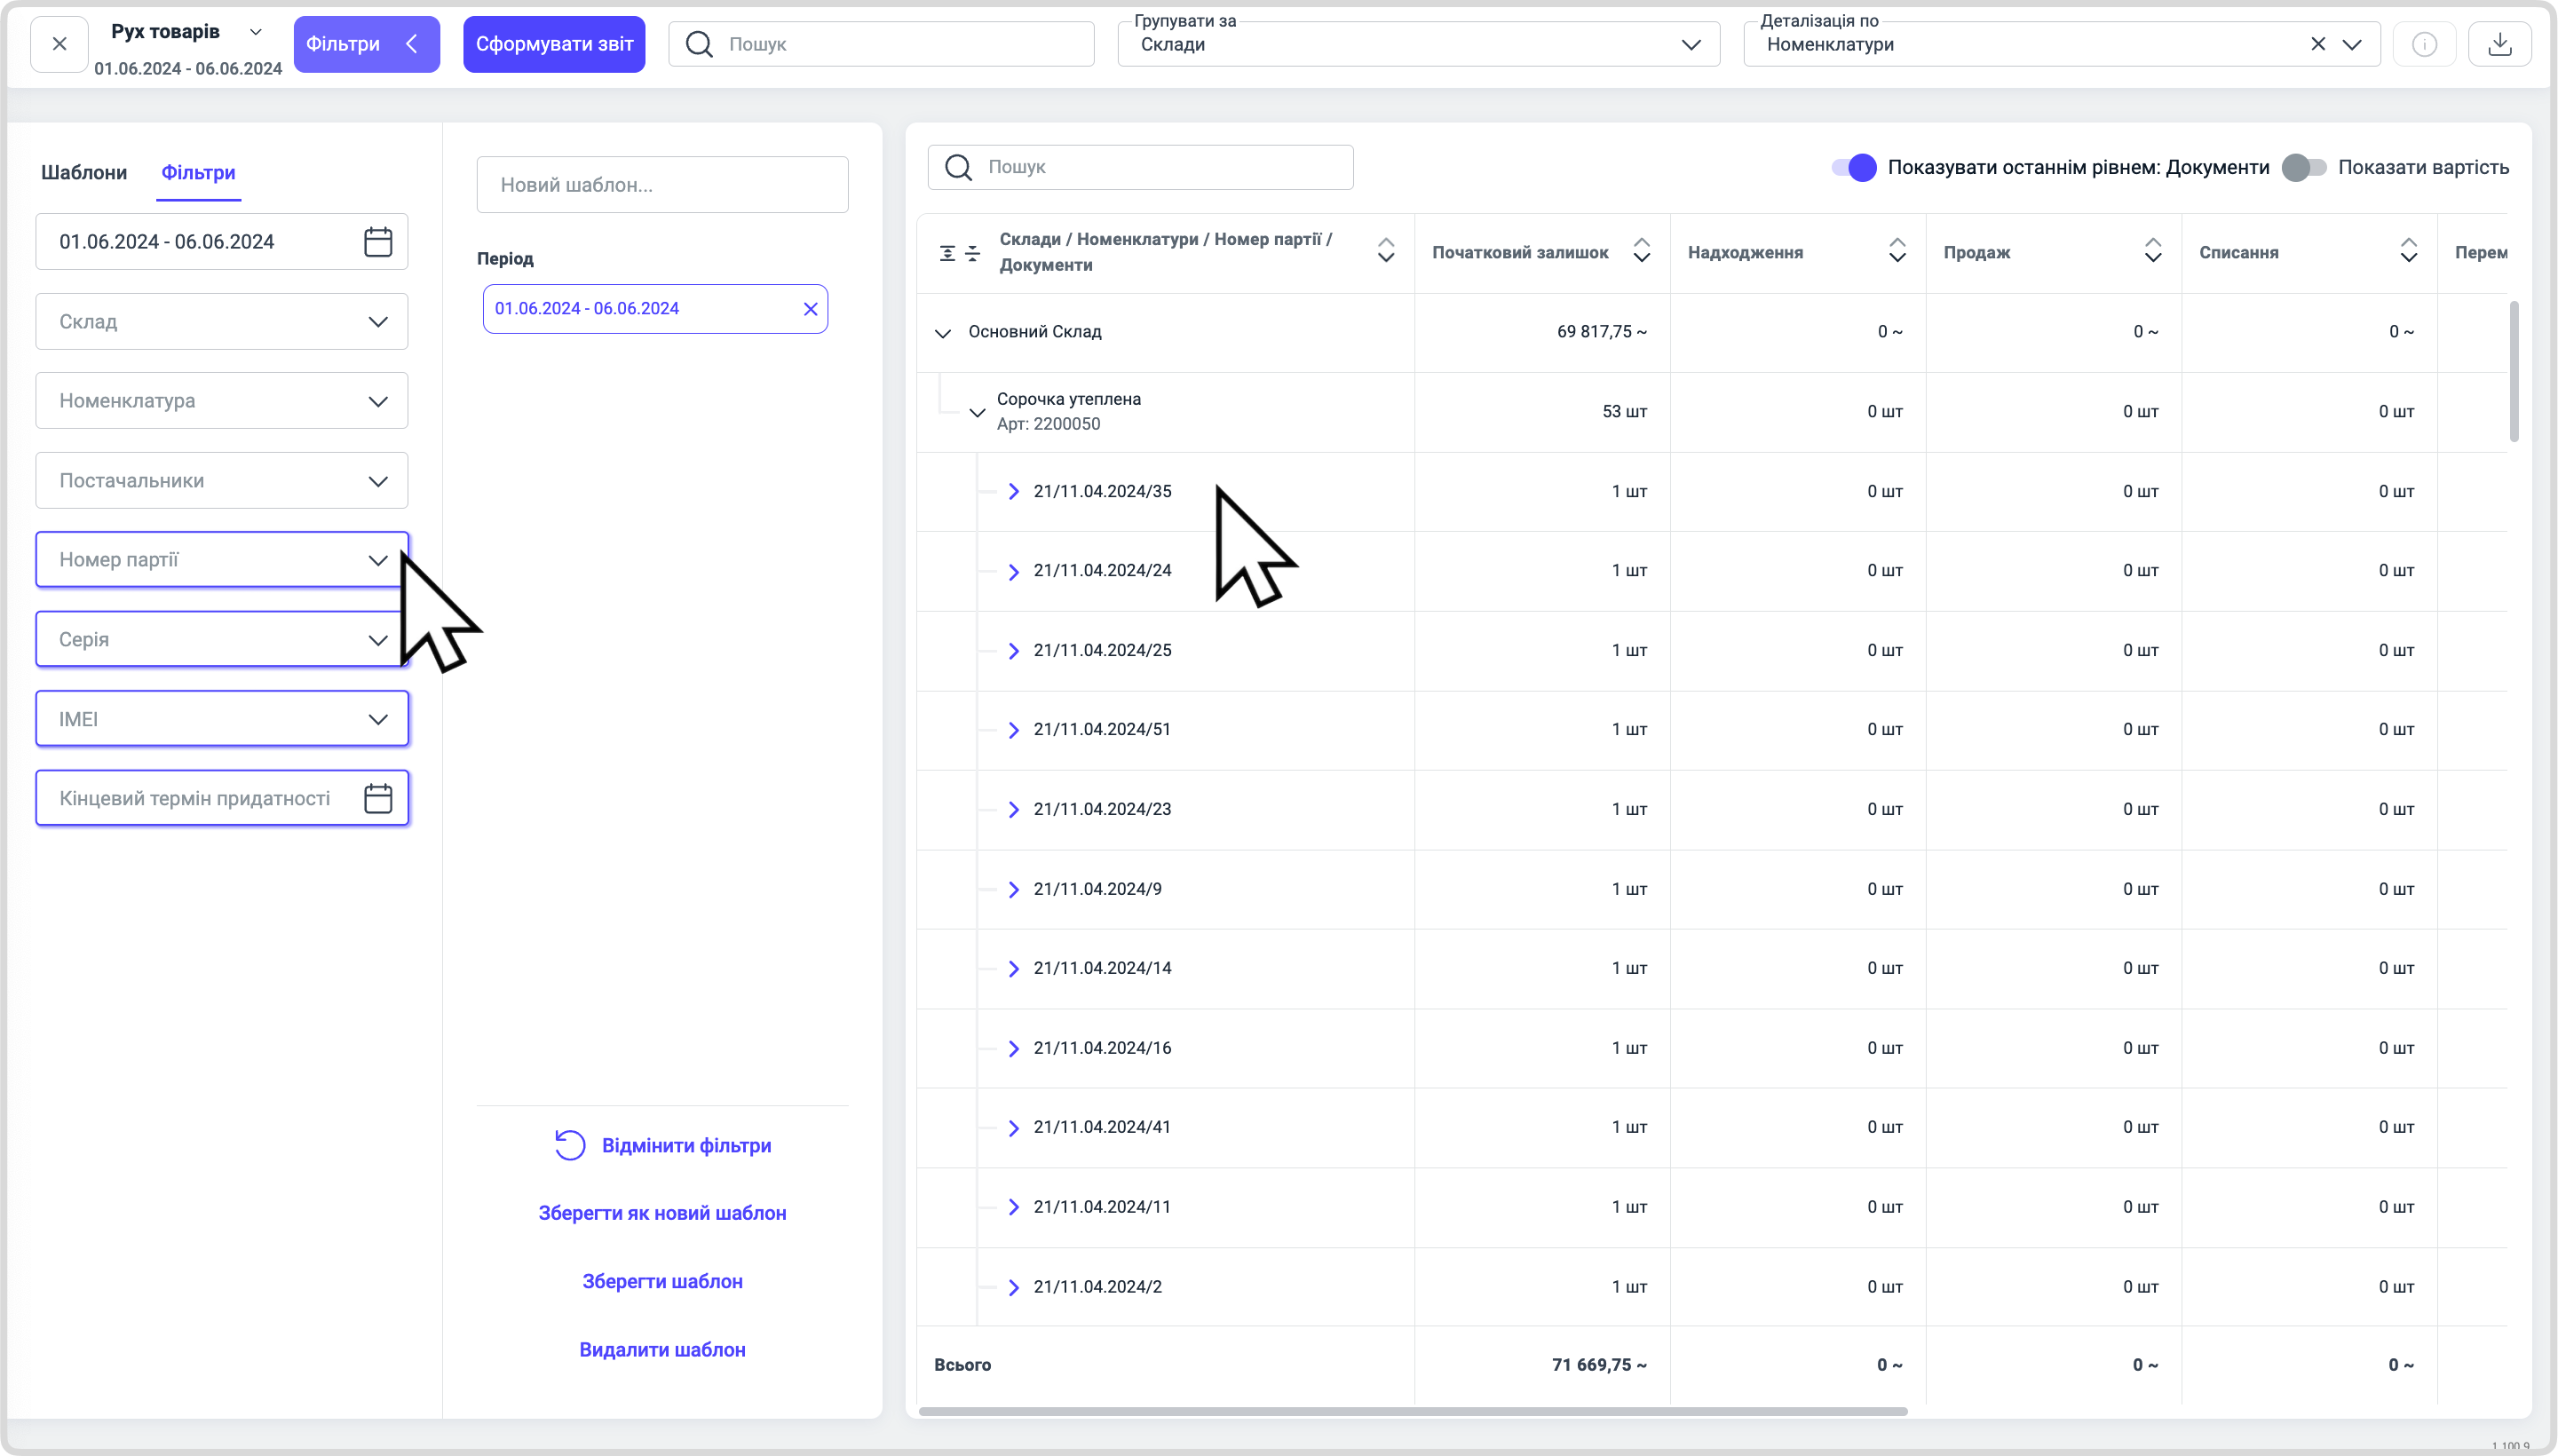Expand batch 21/11.04.2024/35
2558x1456 pixels.
1013,492
